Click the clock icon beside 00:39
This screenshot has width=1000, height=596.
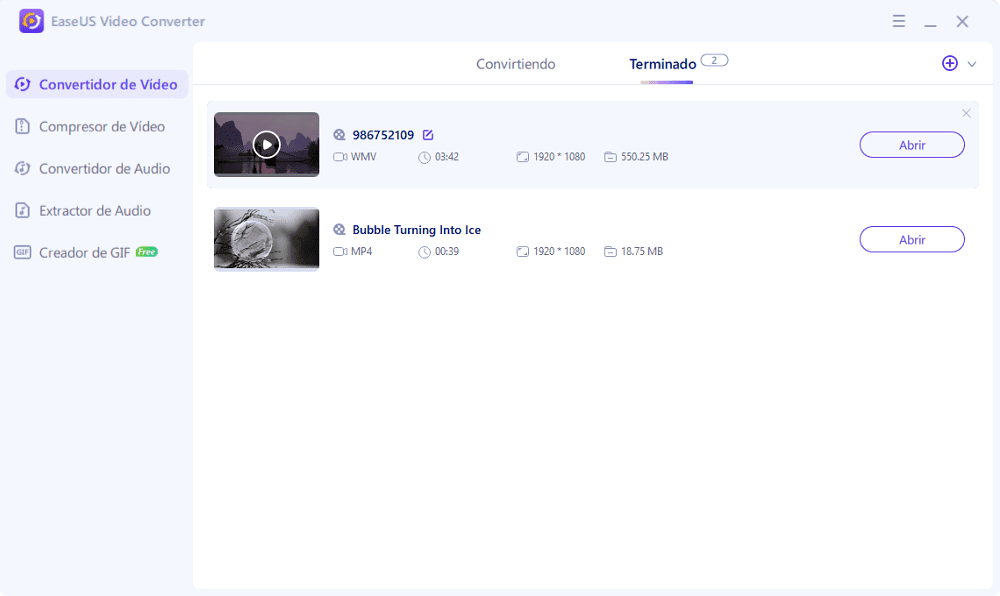pyautogui.click(x=424, y=252)
